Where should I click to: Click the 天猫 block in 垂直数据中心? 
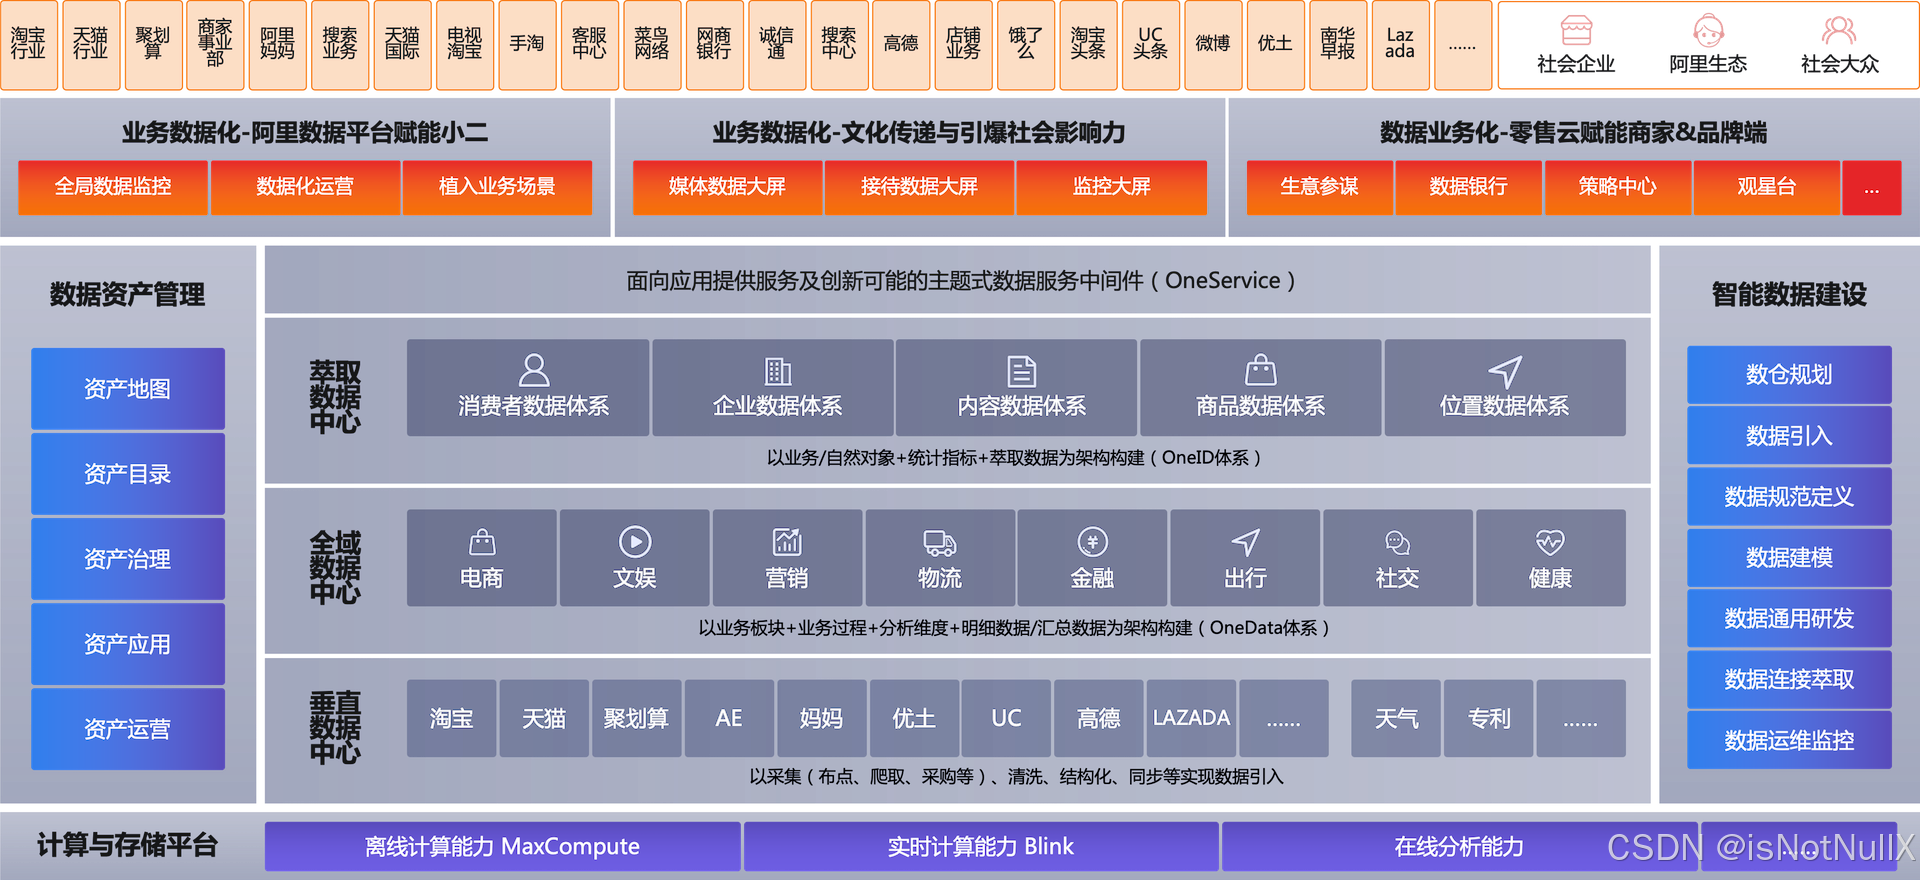544,719
